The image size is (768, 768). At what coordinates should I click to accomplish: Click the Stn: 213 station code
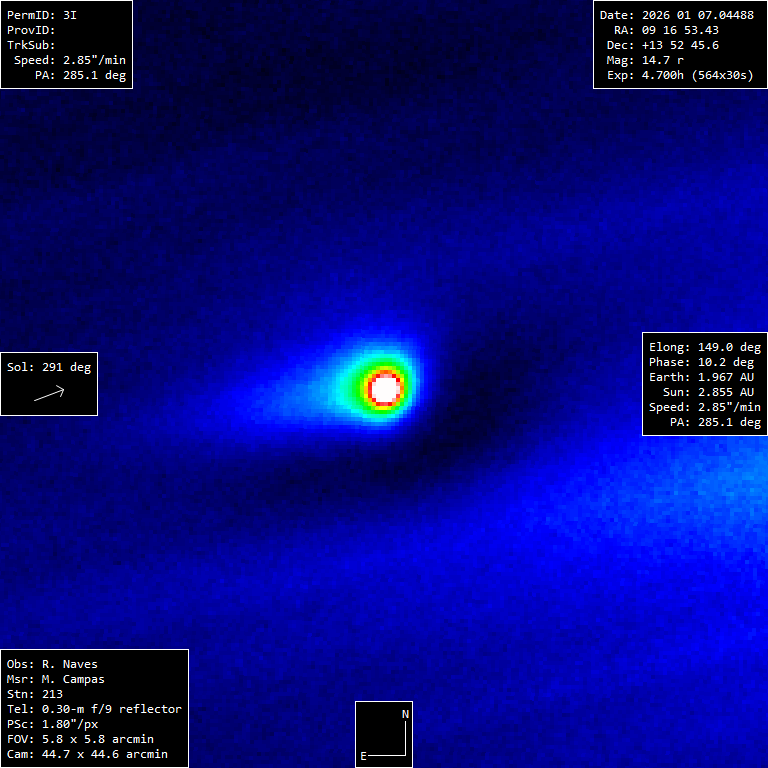[35, 694]
